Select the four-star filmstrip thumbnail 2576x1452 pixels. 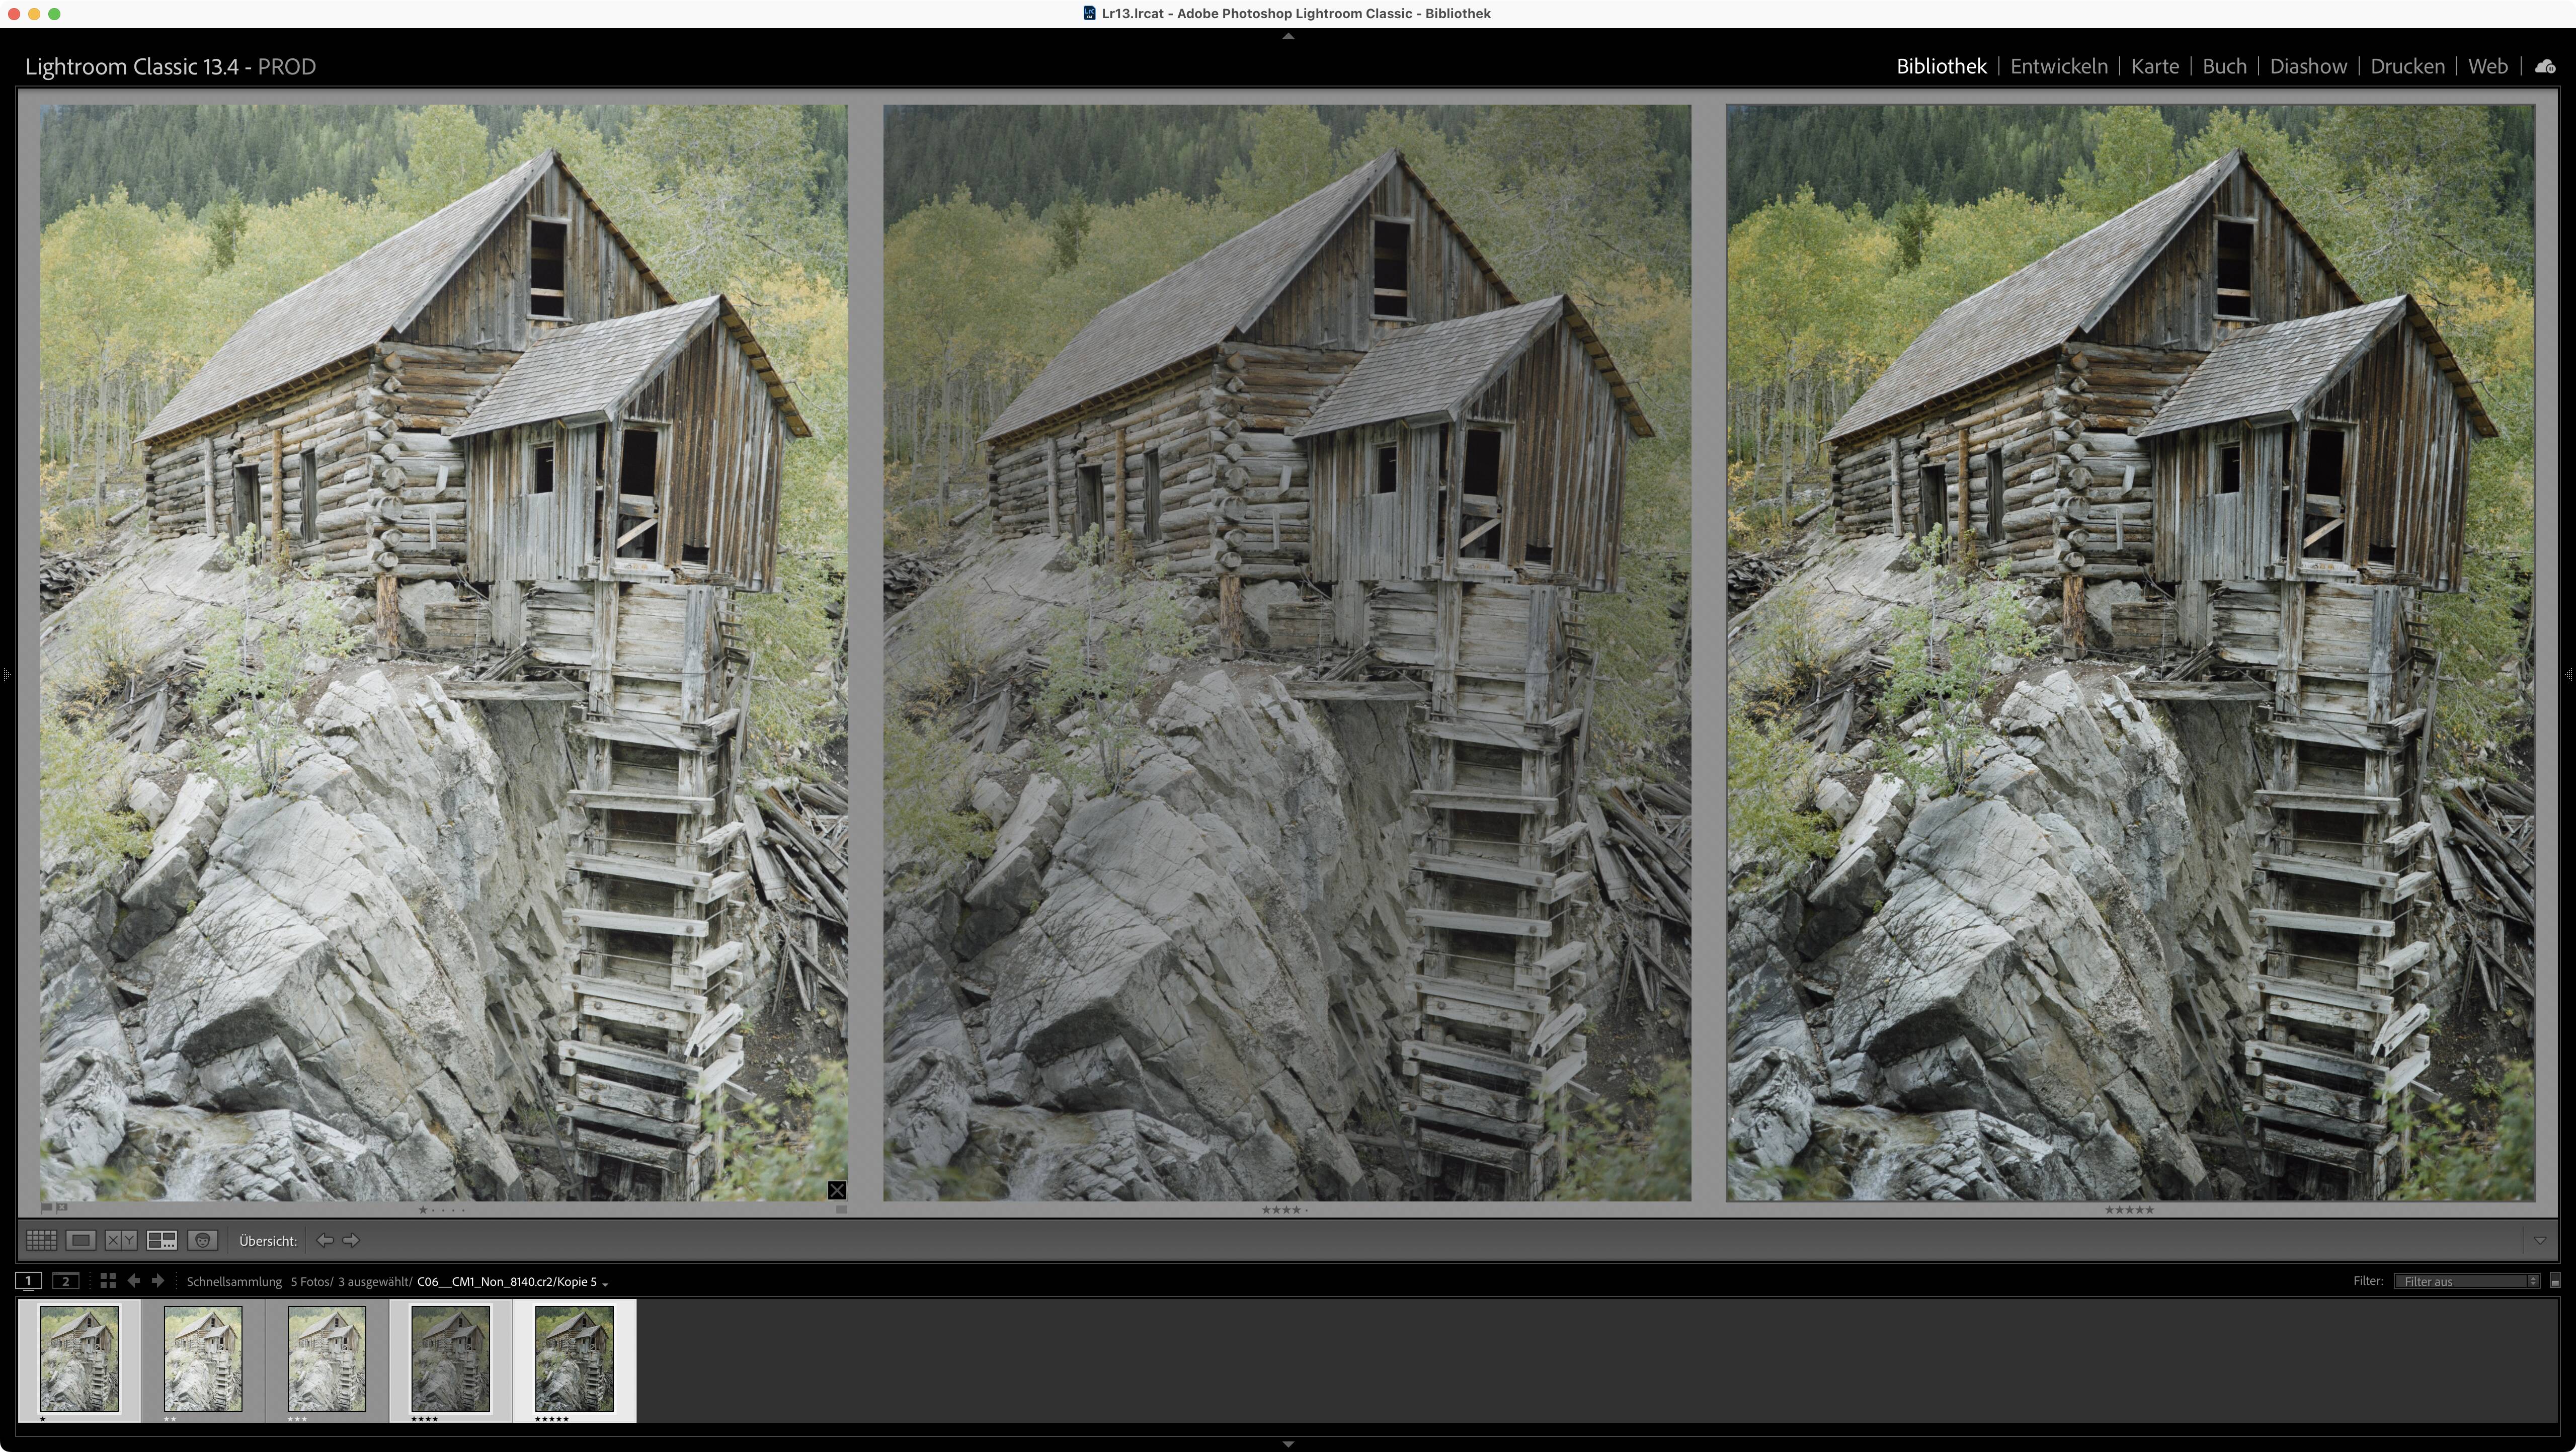(451, 1358)
